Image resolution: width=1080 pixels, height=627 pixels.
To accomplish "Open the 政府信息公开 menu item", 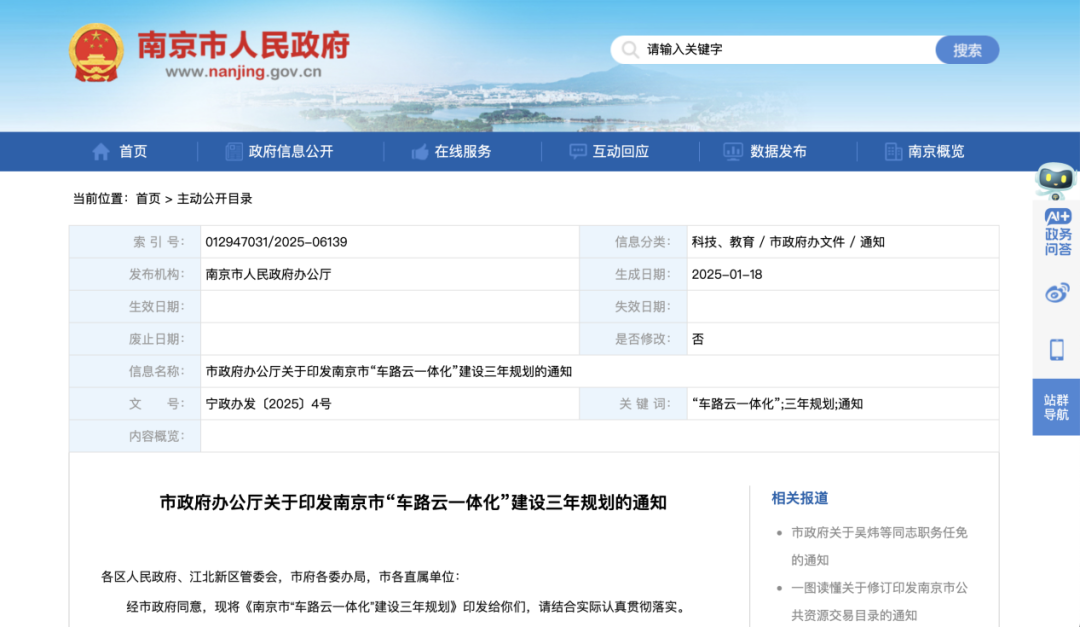I will pos(290,152).
